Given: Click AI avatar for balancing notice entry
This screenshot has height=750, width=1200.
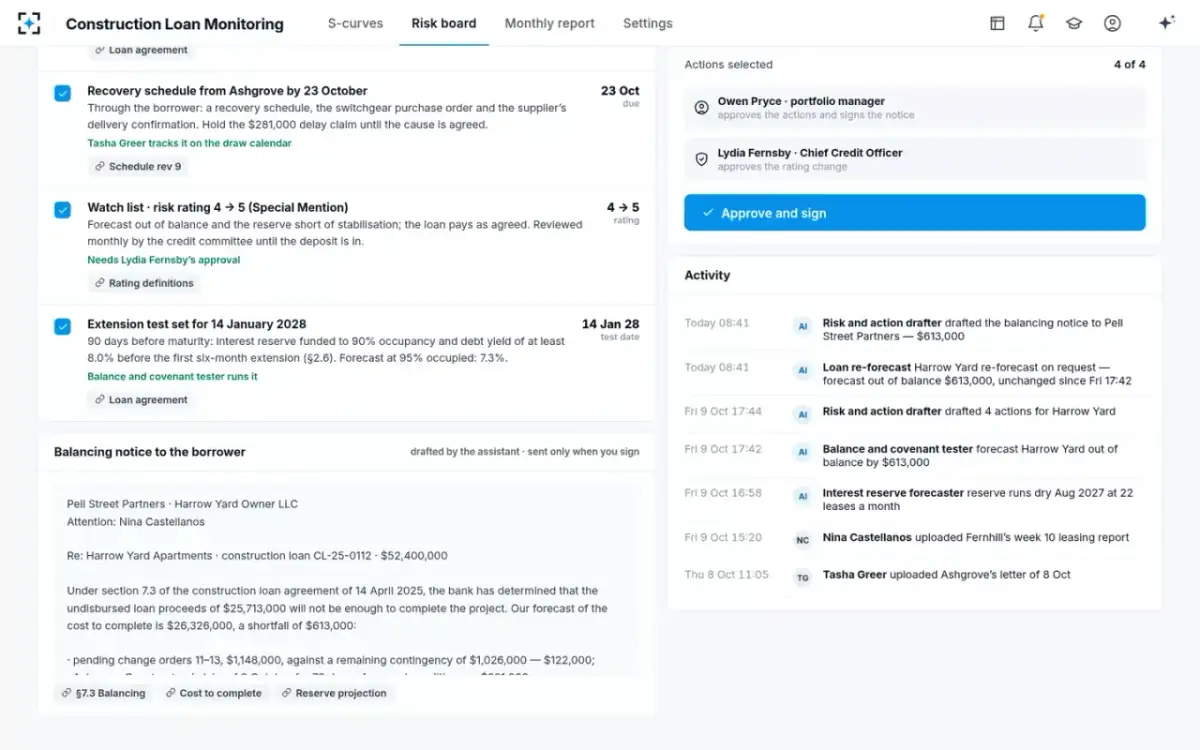Looking at the screenshot, I should click(802, 325).
